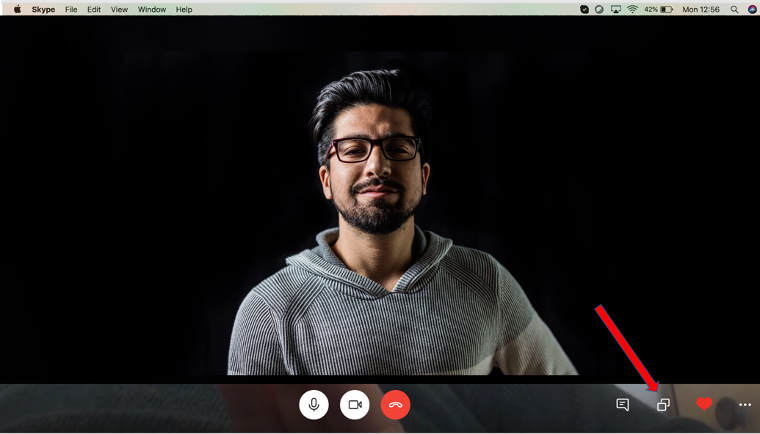This screenshot has height=434, width=760.
Task: Click the caller's video feed
Action: pos(380,199)
